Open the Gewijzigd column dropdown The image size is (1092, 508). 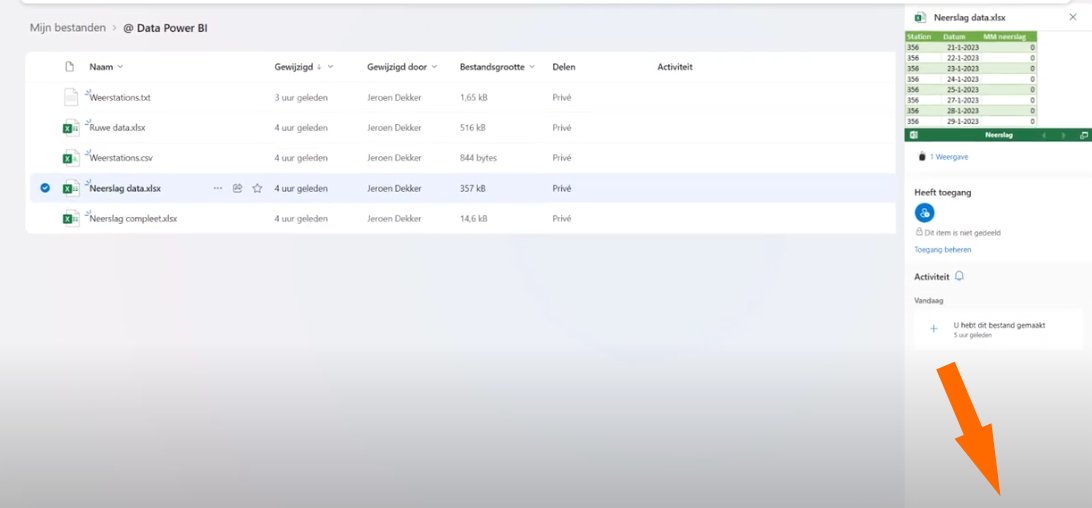point(330,67)
